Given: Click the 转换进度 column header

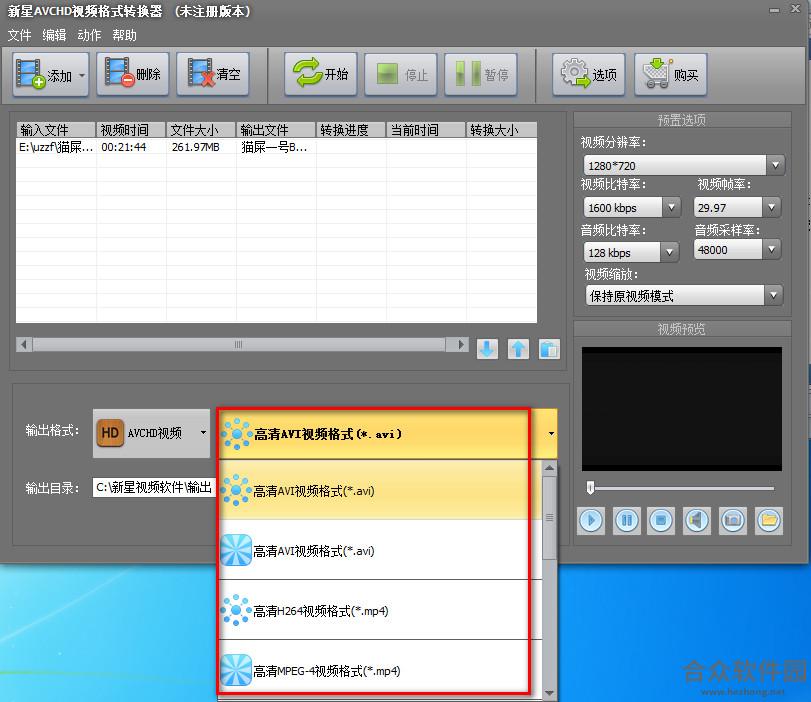Looking at the screenshot, I should 351,130.
